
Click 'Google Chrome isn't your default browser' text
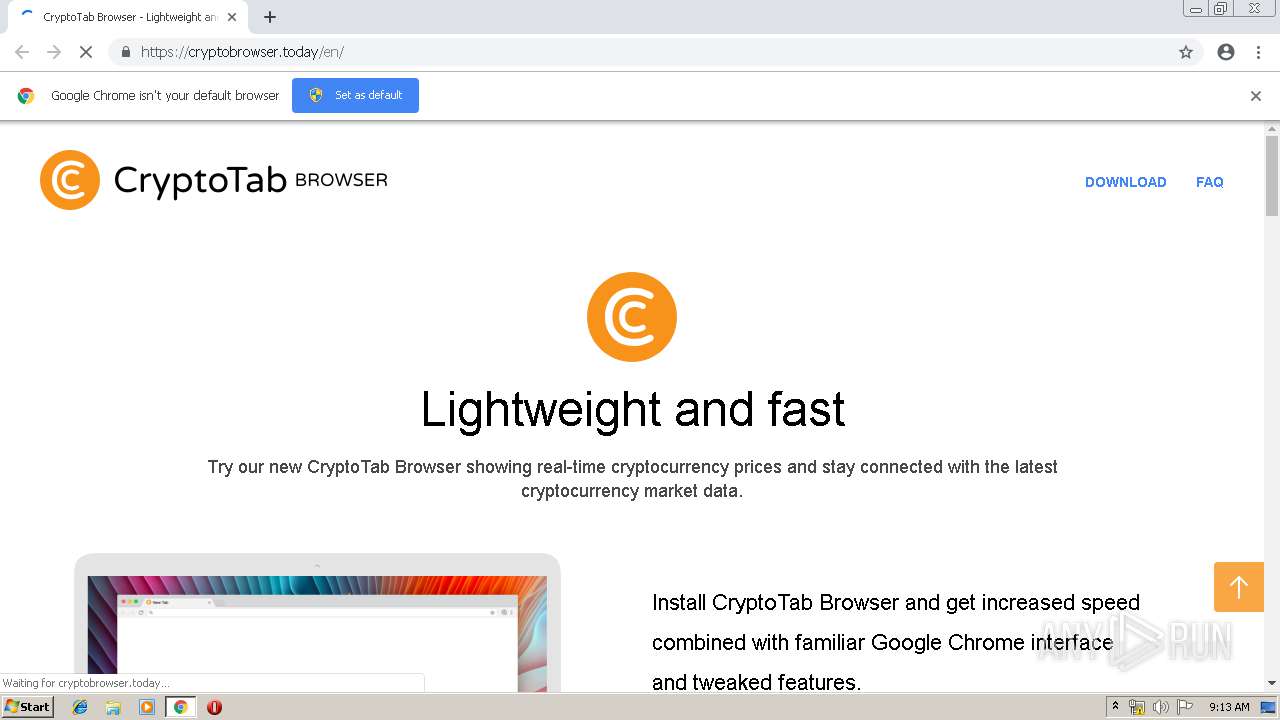165,96
